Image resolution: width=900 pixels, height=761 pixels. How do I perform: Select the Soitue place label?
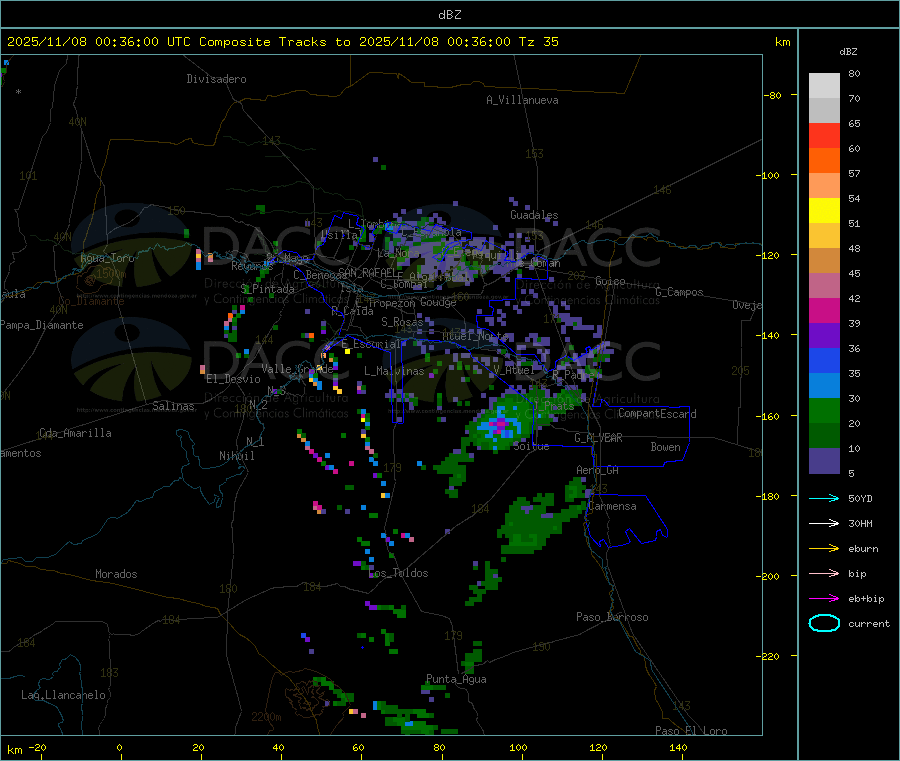(x=531, y=446)
